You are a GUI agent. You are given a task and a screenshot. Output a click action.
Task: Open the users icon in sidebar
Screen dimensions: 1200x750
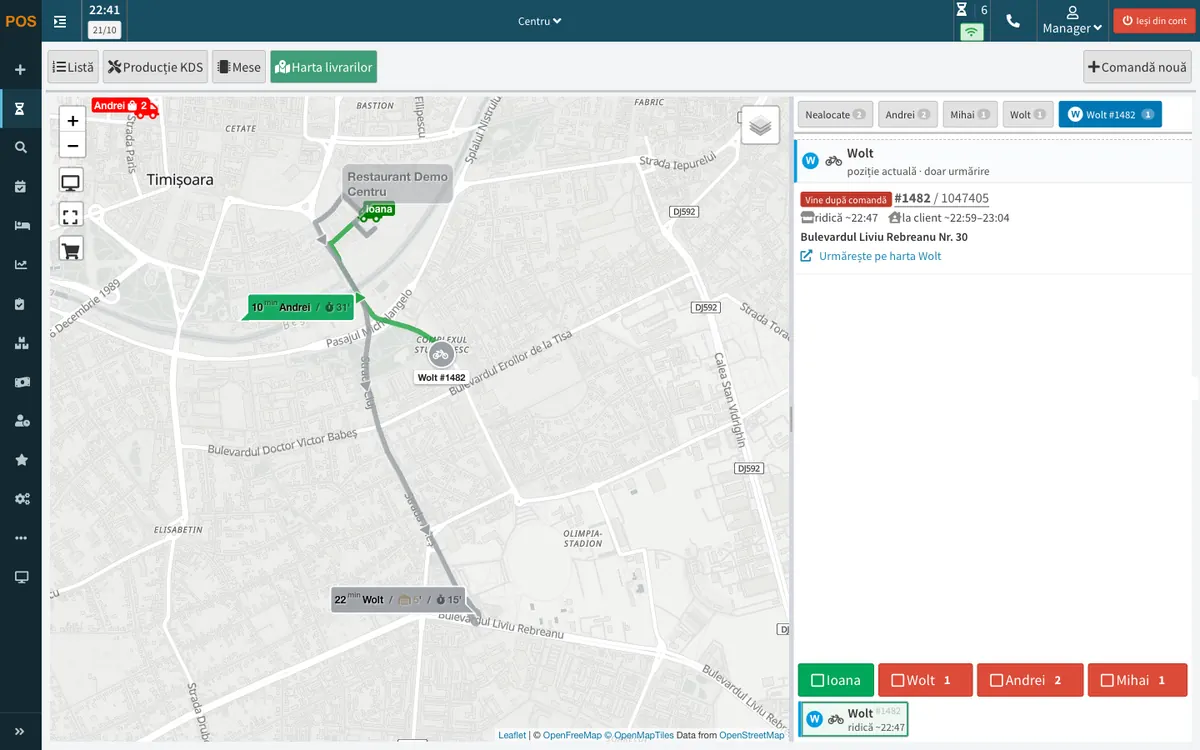point(20,420)
